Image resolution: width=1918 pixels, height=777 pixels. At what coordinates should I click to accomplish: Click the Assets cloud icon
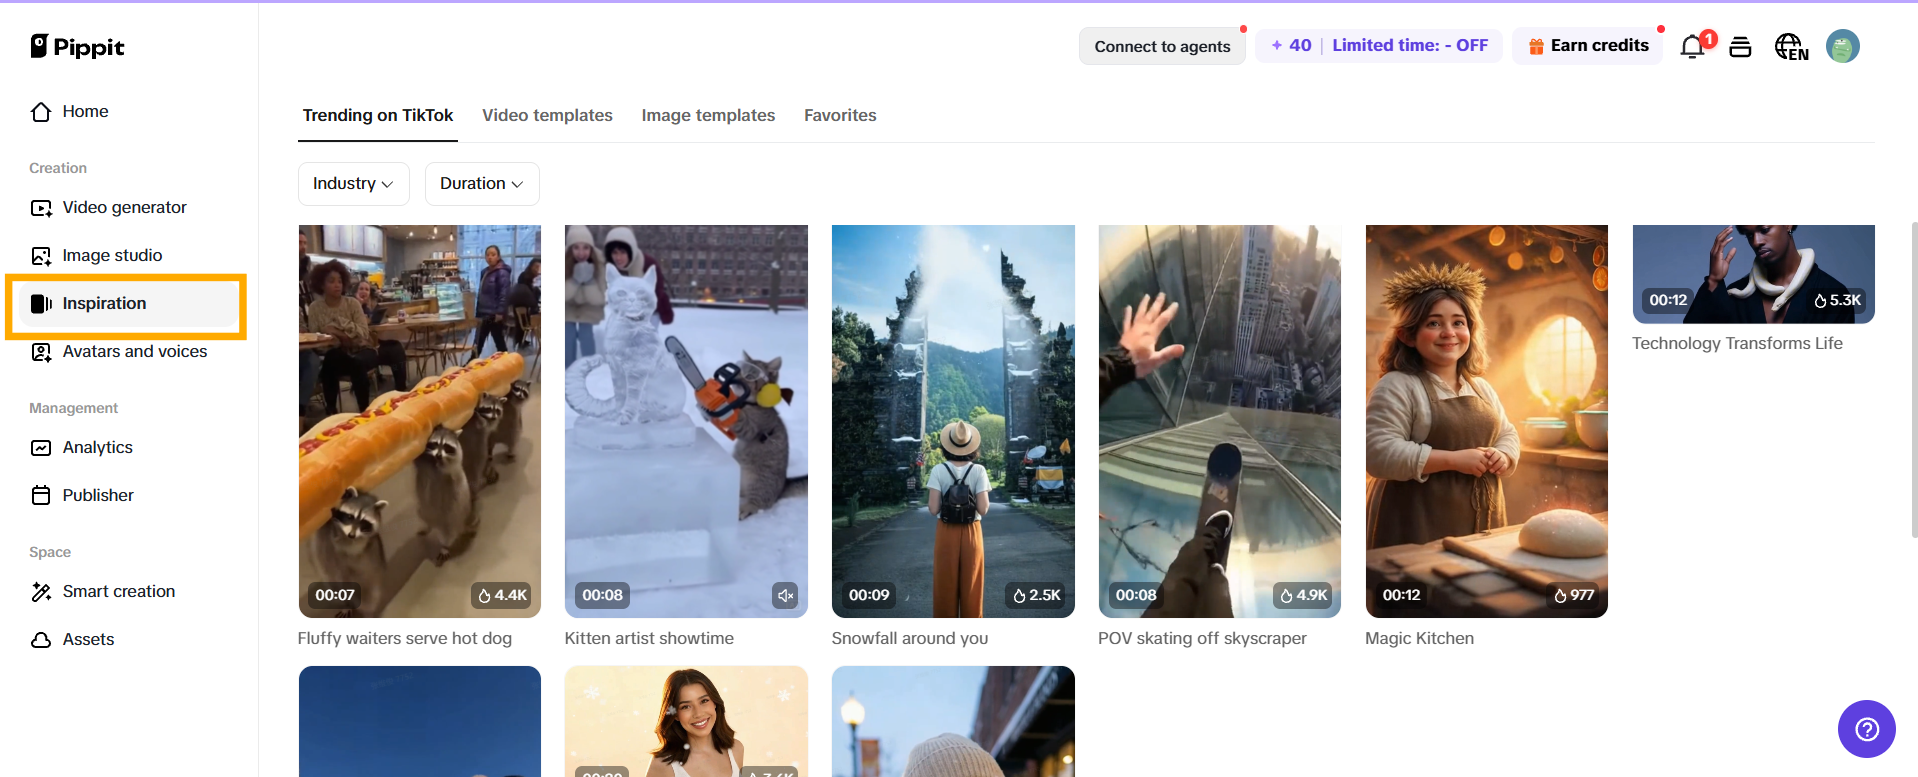point(41,640)
